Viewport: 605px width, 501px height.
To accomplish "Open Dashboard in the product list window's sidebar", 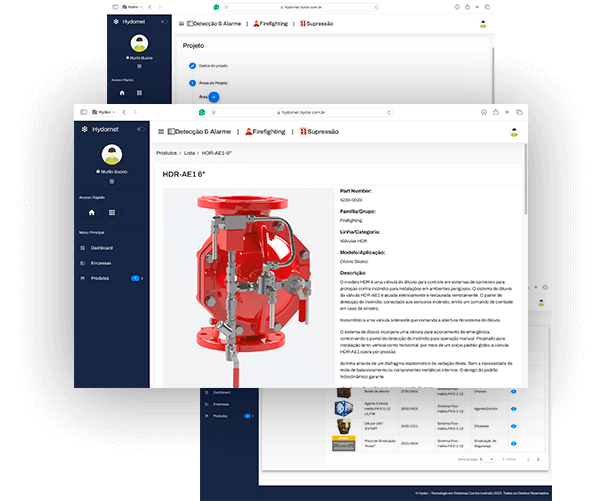I will pyautogui.click(x=221, y=392).
